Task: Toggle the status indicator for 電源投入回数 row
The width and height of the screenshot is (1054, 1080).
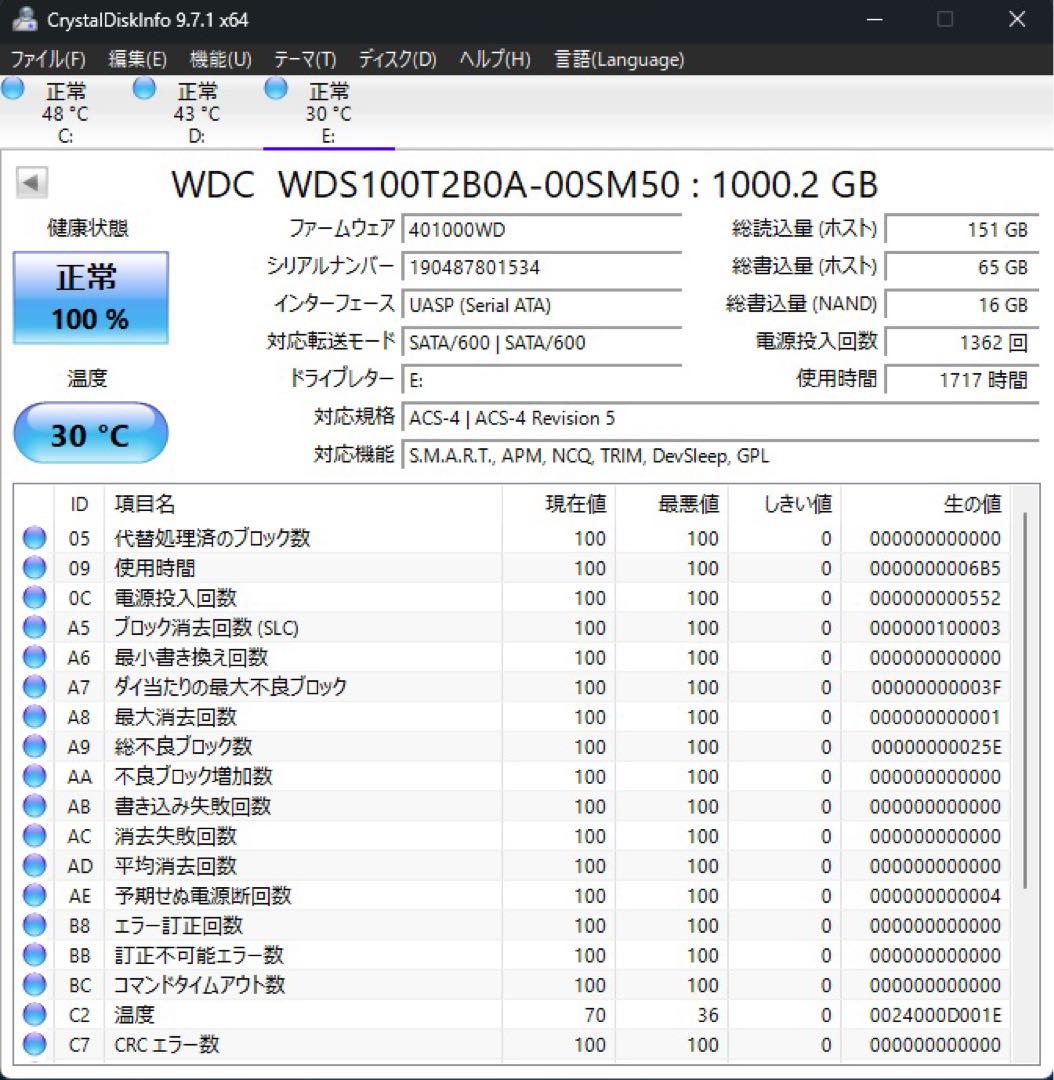Action: pos(33,597)
